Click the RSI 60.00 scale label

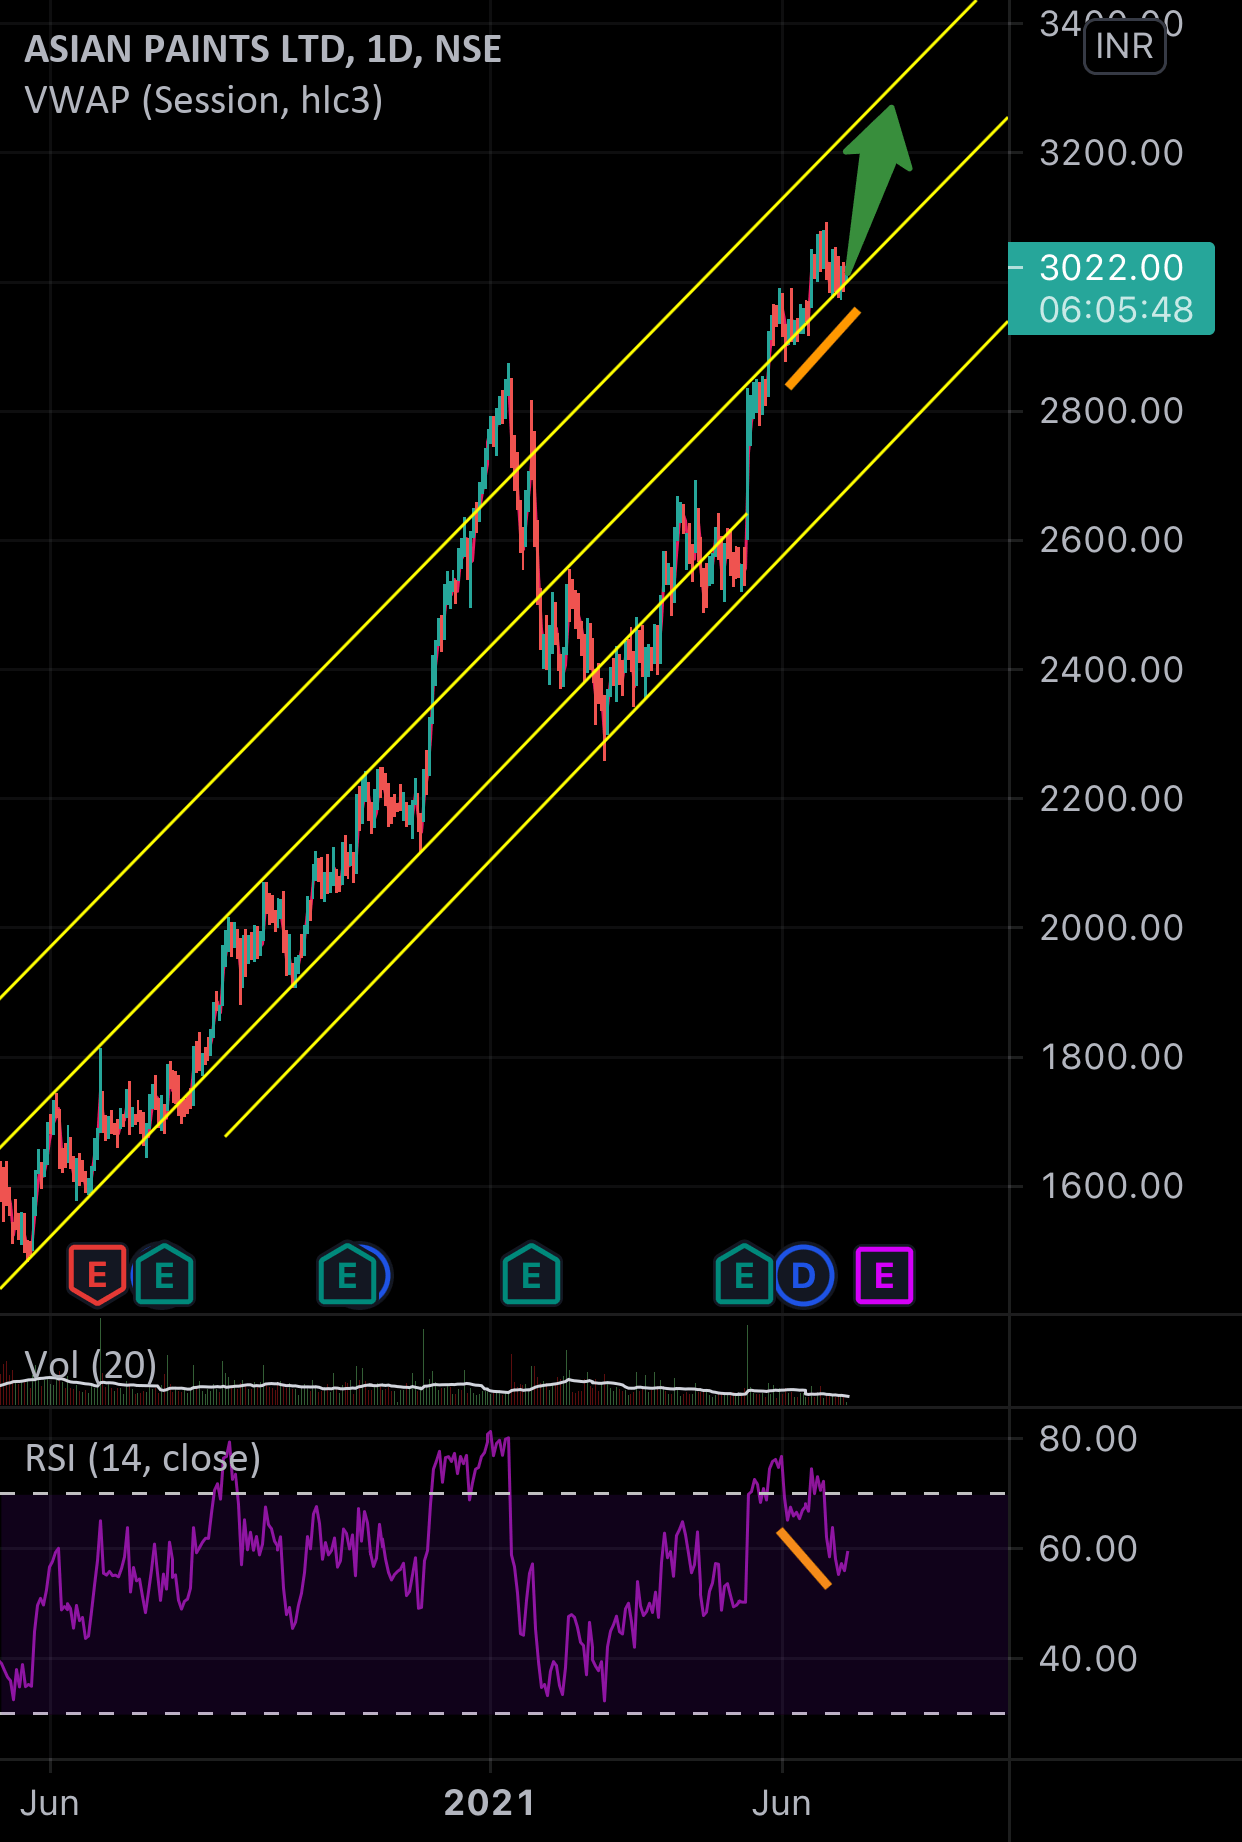pos(1088,1549)
